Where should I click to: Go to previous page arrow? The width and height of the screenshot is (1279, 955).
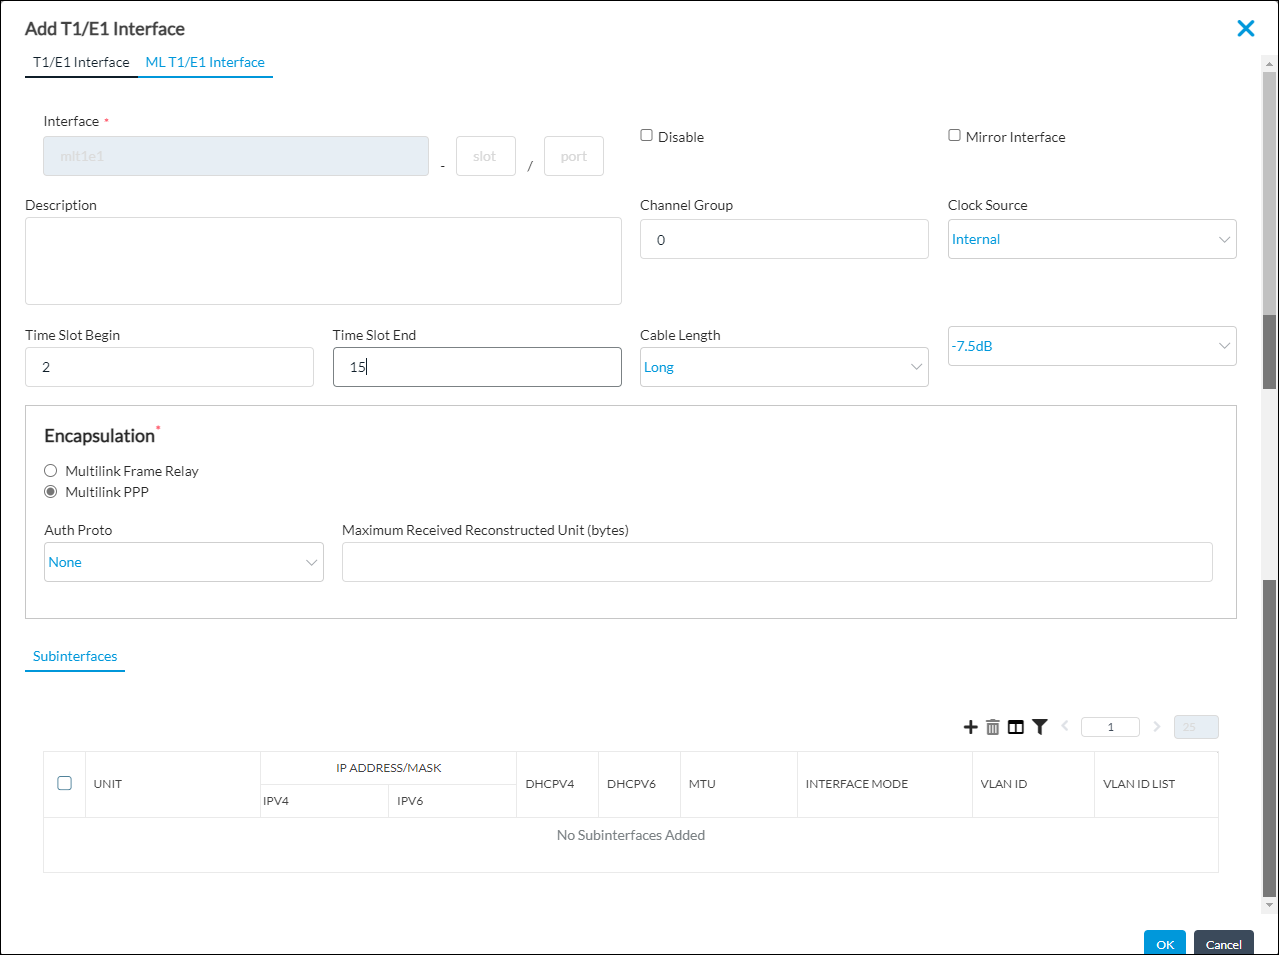click(x=1065, y=726)
